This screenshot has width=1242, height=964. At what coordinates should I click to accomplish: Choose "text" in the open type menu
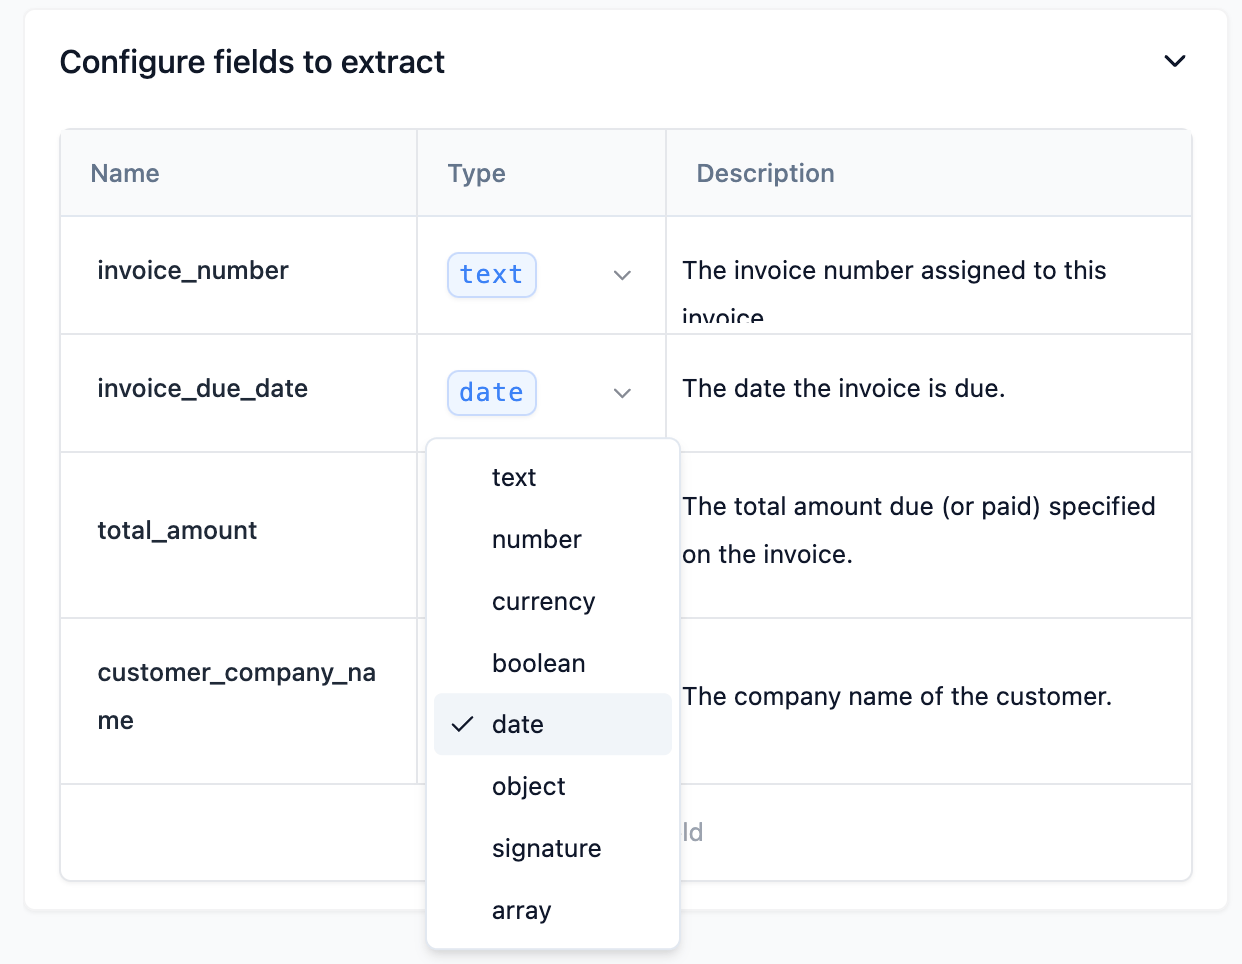[x=514, y=478]
